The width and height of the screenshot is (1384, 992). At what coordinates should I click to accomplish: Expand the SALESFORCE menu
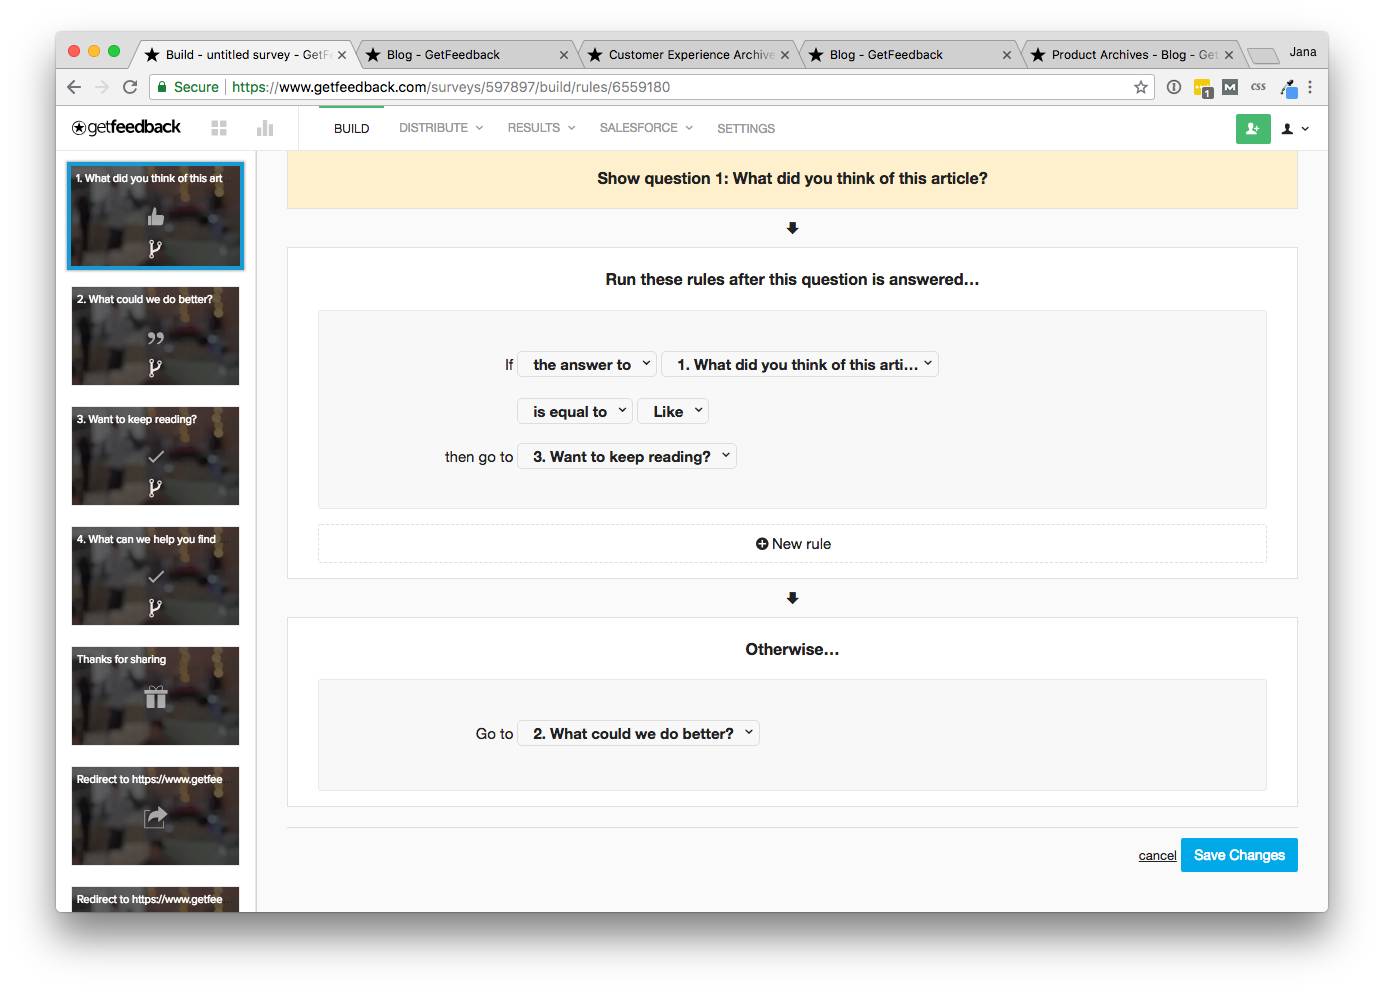646,128
